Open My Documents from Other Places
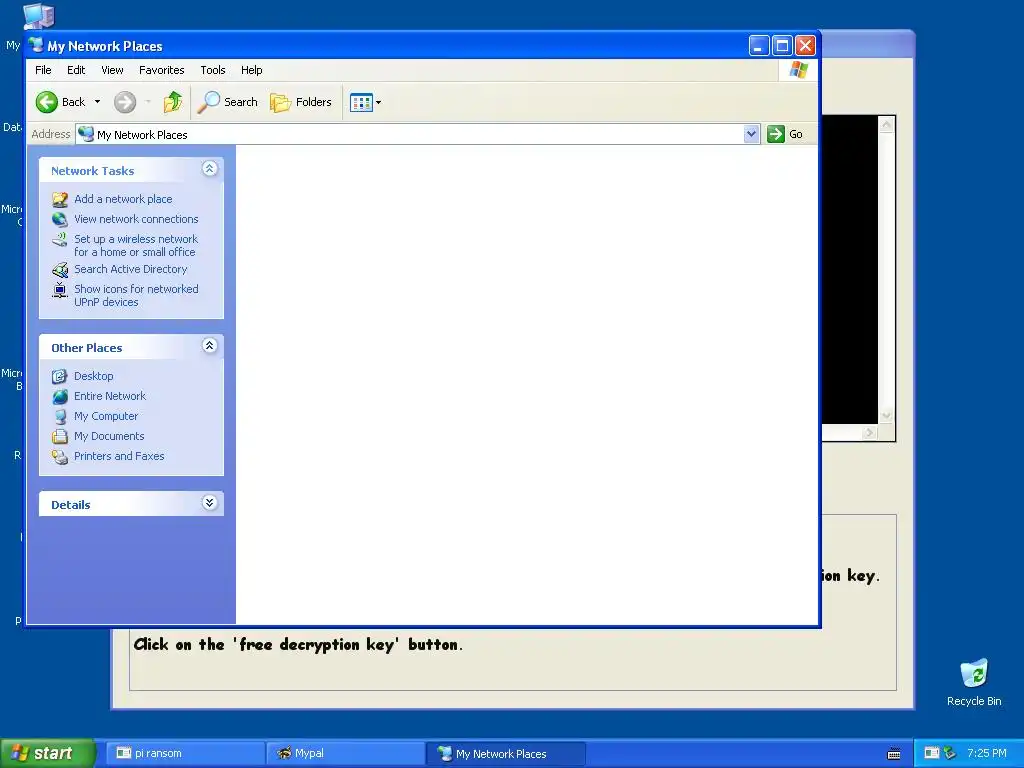1024x768 pixels. coord(109,436)
